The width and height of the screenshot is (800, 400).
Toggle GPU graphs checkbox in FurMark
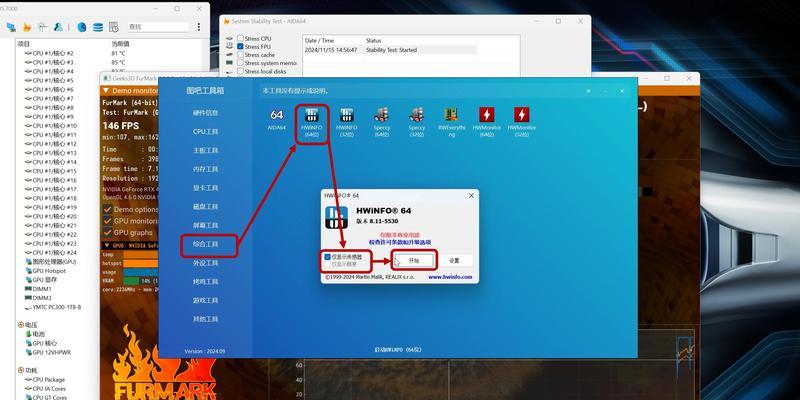pyautogui.click(x=107, y=233)
